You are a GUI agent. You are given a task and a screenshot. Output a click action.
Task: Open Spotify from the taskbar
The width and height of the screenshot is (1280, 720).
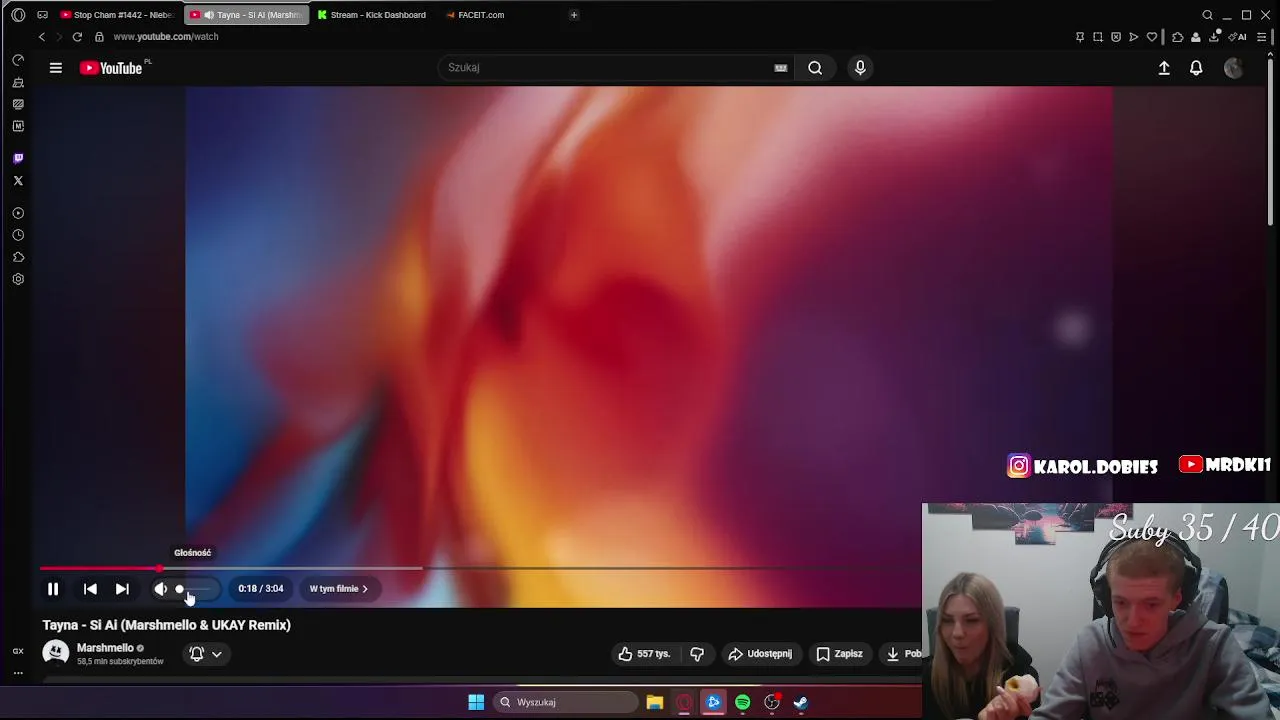point(743,702)
